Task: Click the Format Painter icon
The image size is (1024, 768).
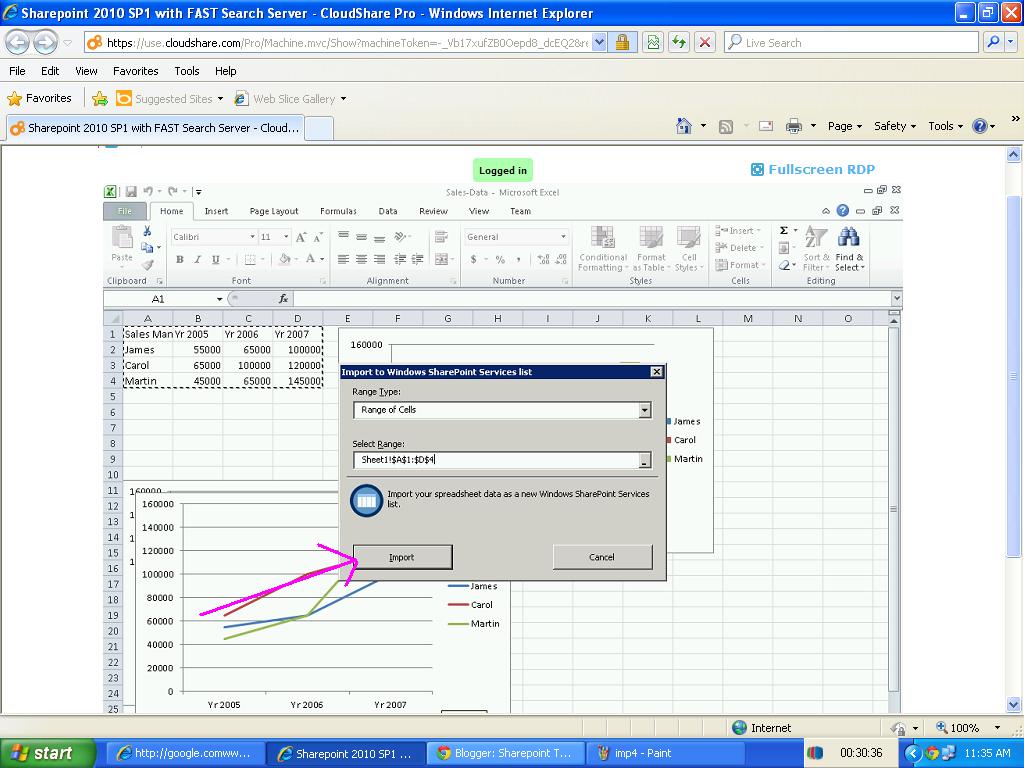Action: (x=146, y=264)
